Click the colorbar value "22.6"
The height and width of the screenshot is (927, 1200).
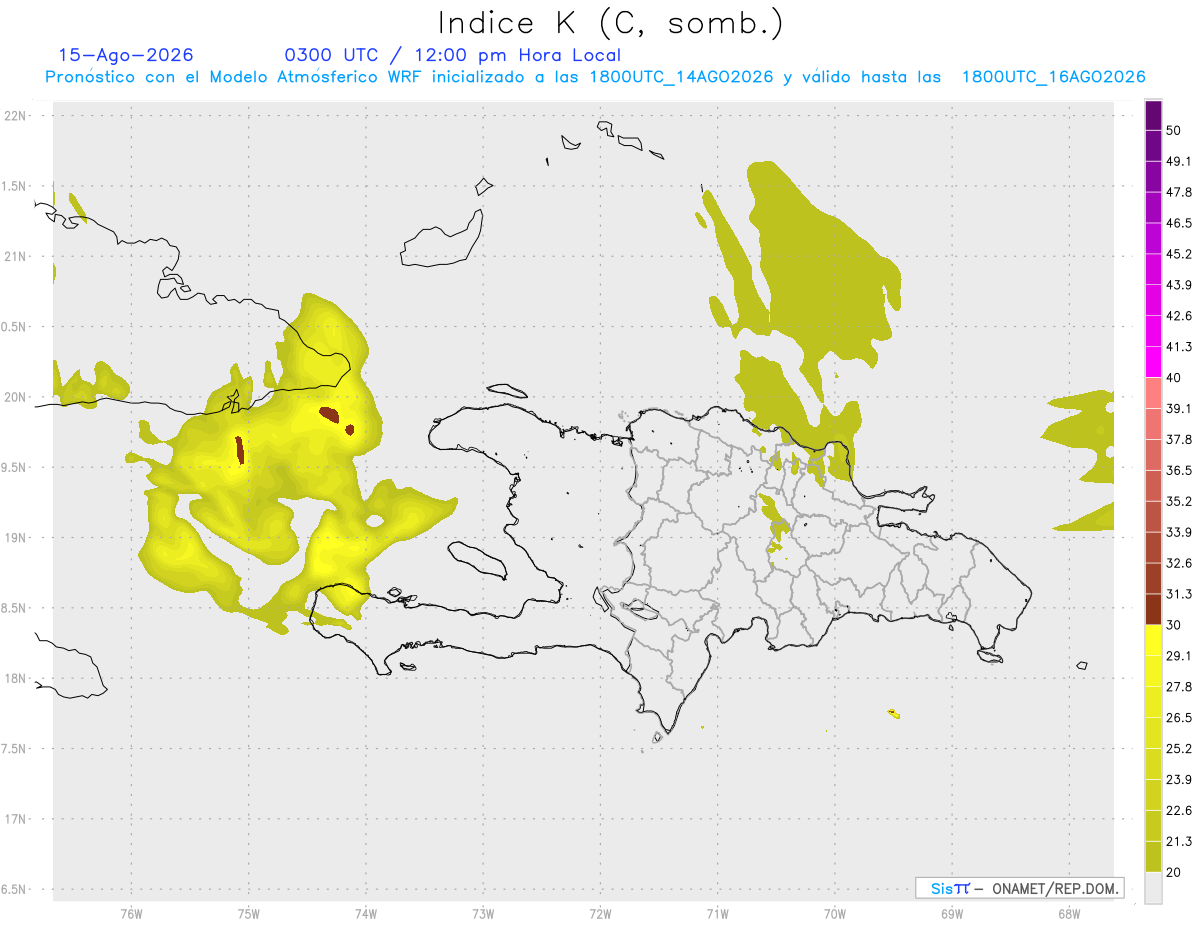1179,811
